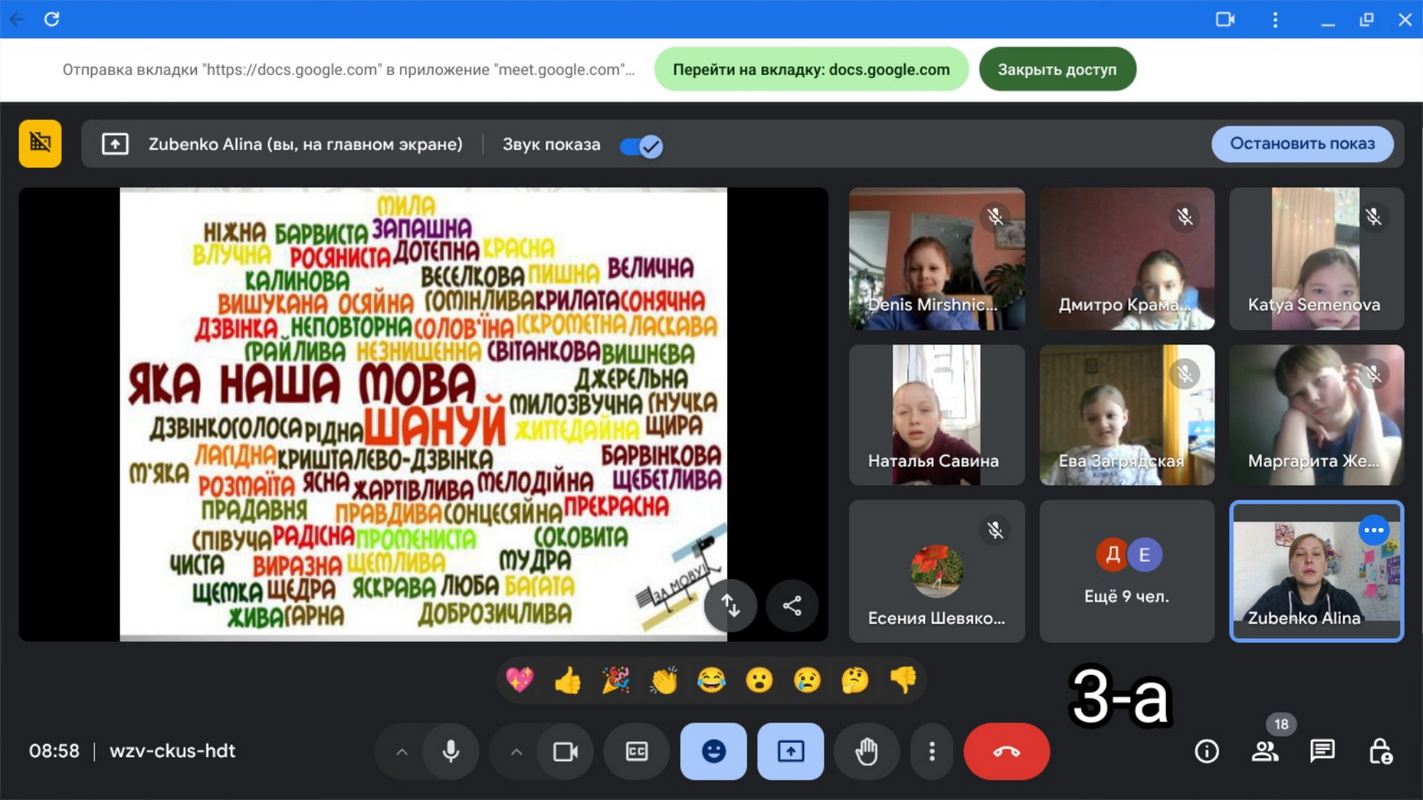
Task: Click Закрыть доступ button
Action: tap(1057, 70)
